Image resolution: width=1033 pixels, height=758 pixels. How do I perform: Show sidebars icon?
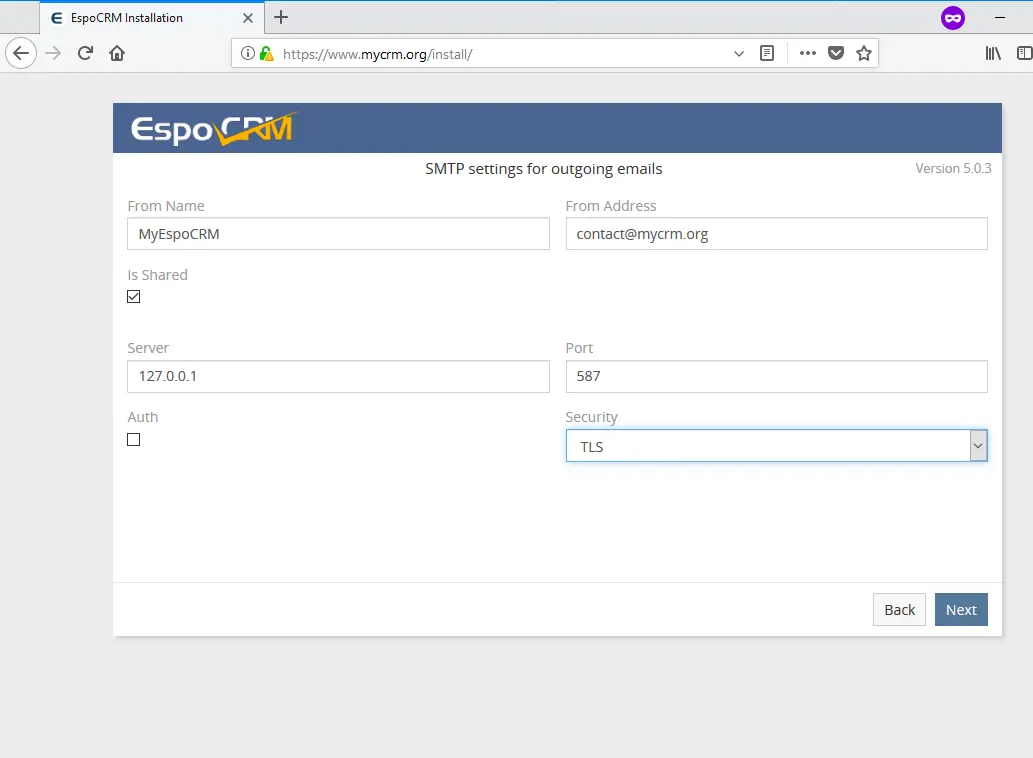click(1024, 53)
